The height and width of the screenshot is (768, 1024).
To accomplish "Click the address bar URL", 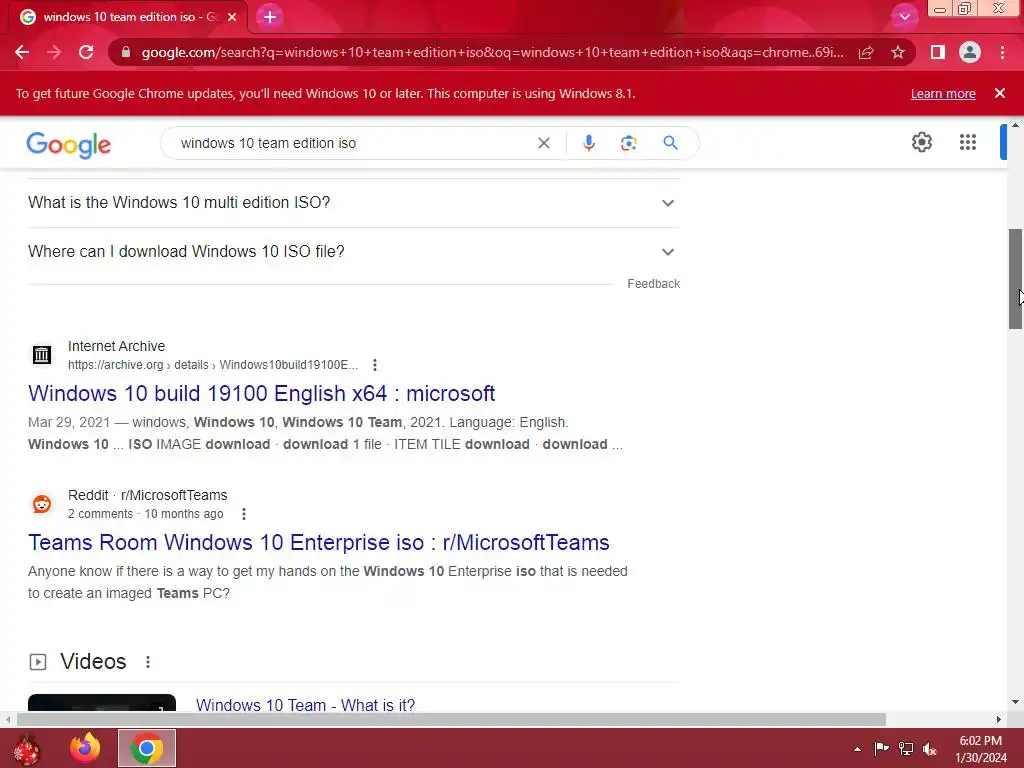I will 492,52.
